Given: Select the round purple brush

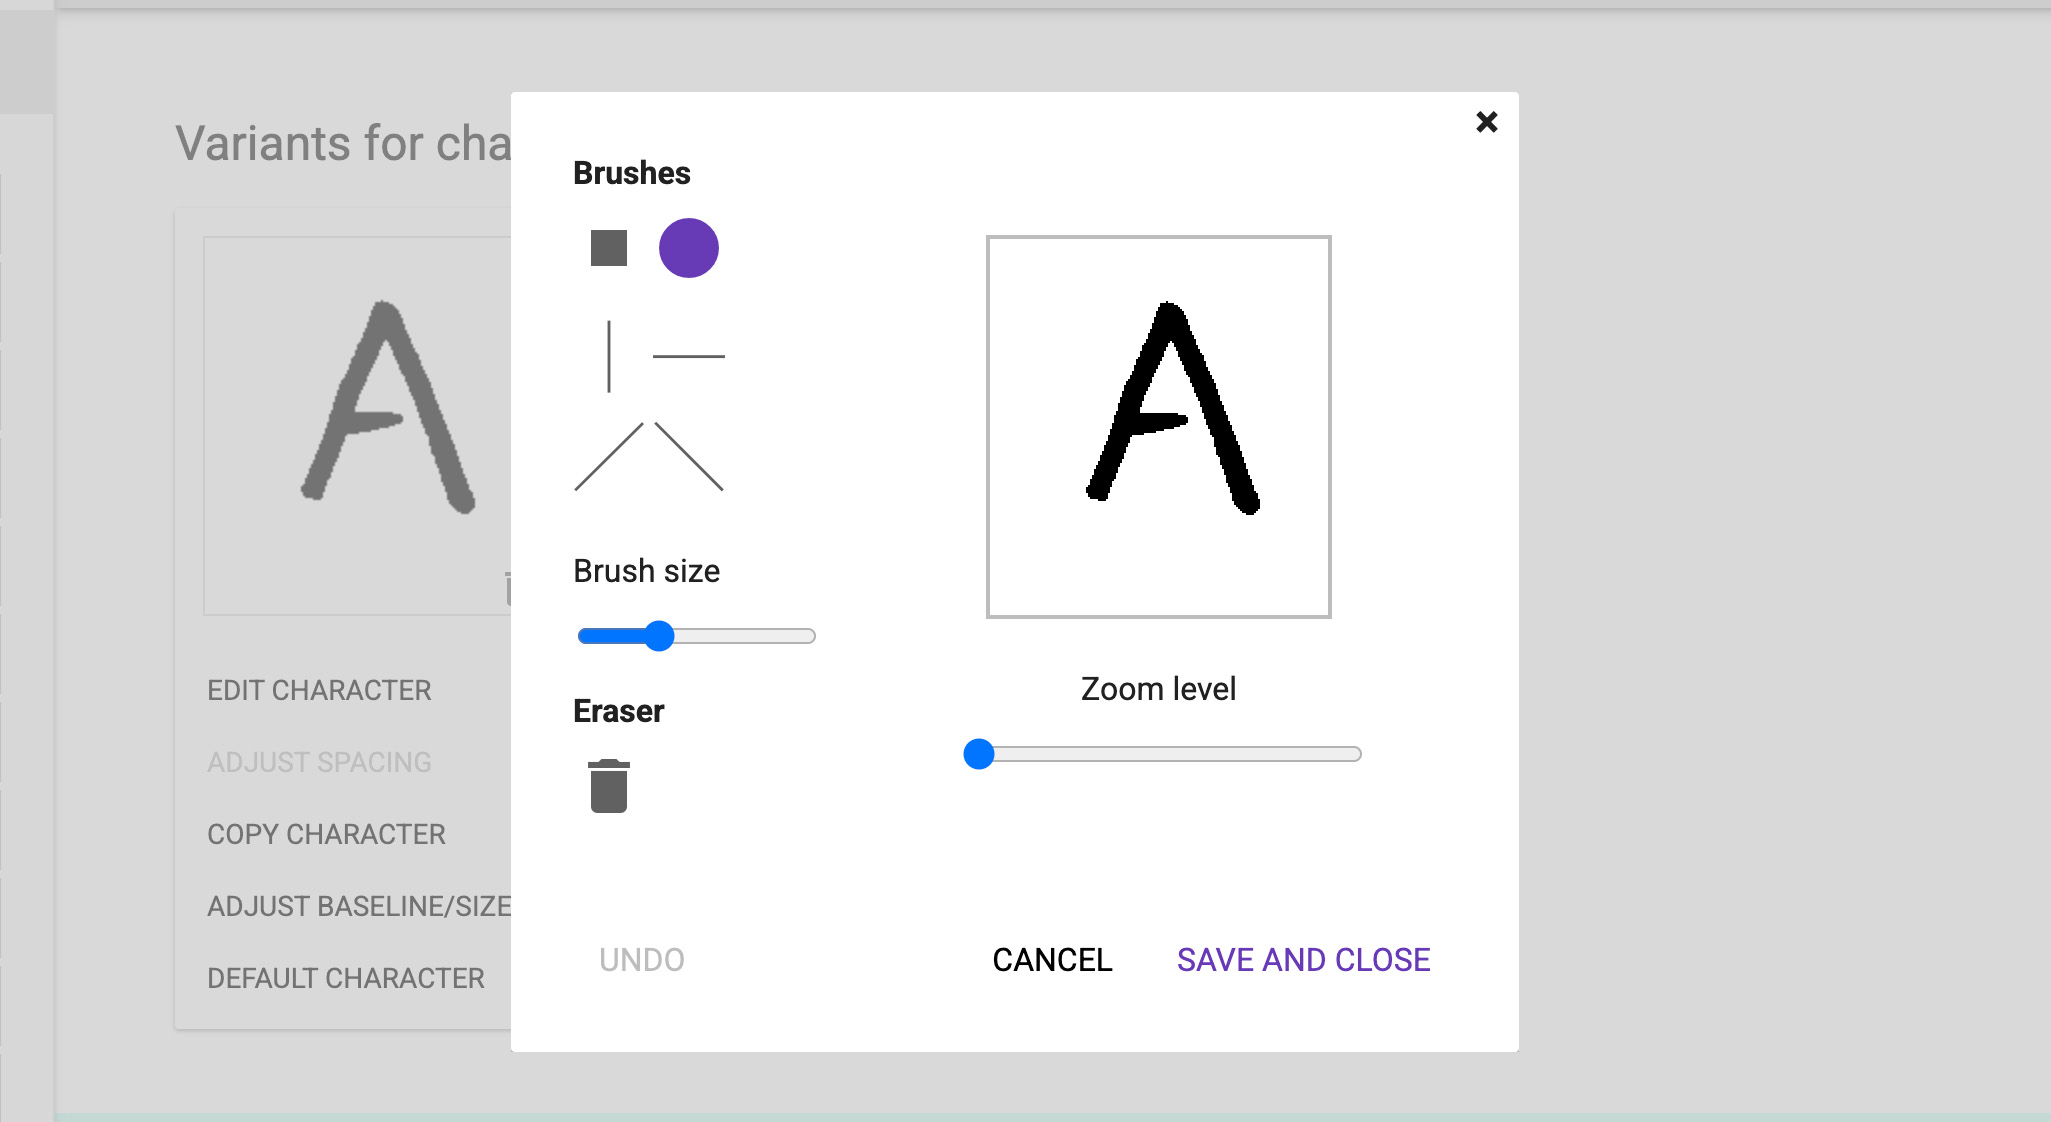Looking at the screenshot, I should [688, 248].
